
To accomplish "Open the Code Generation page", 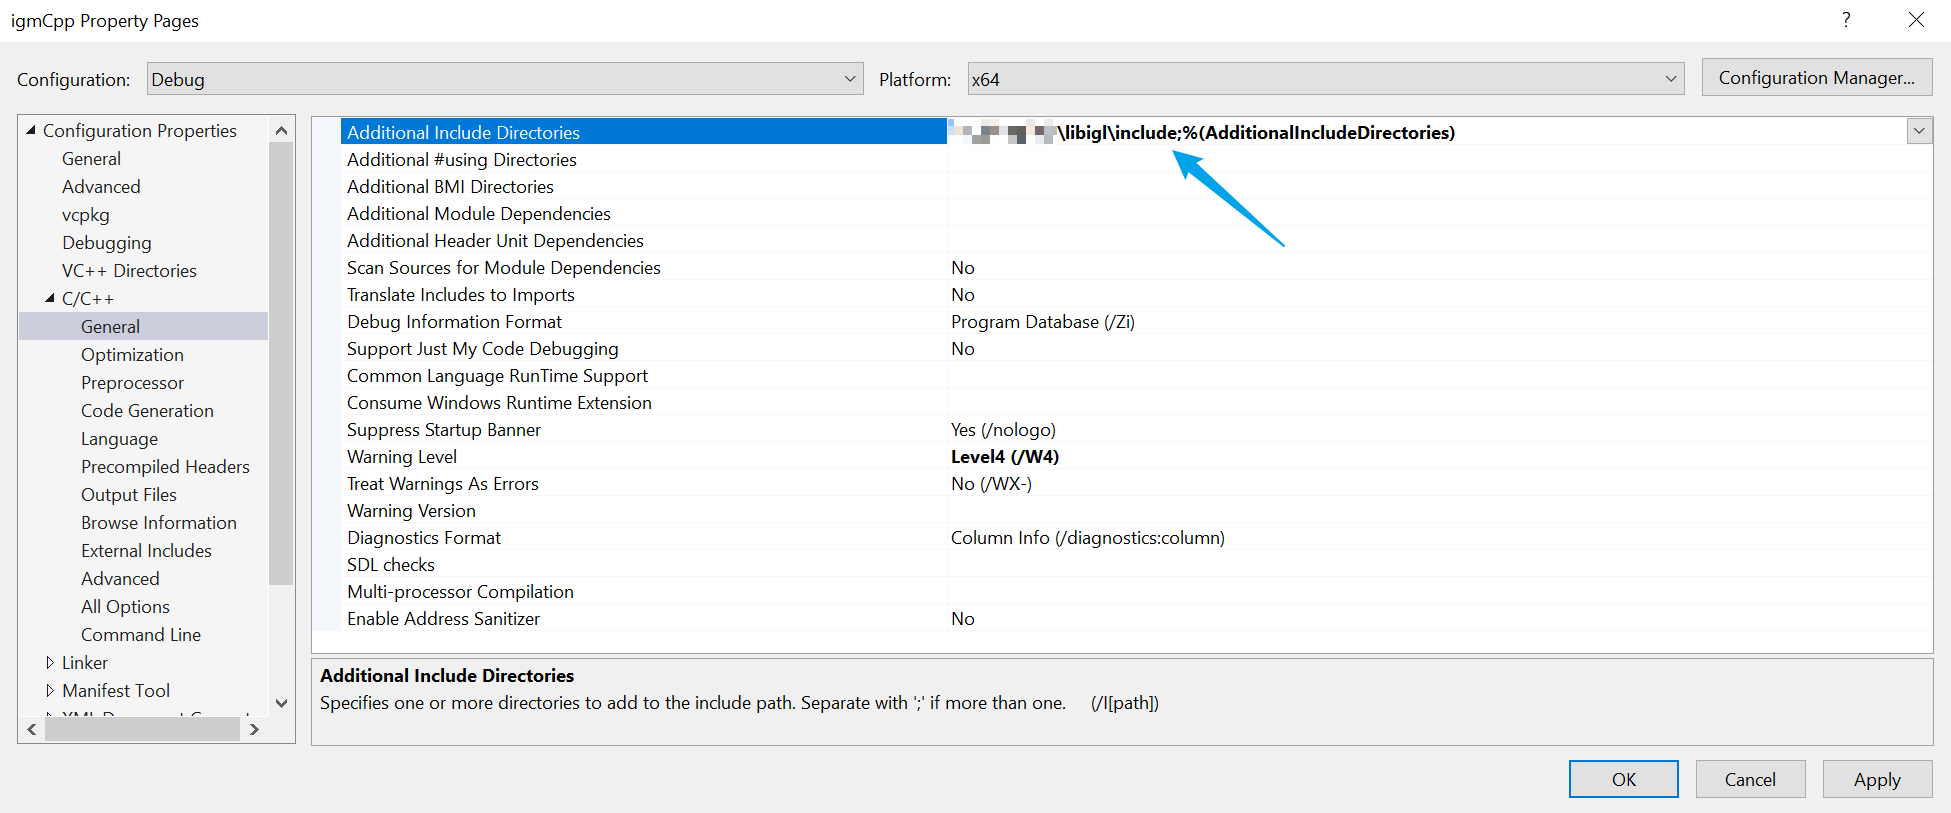I will click(147, 410).
